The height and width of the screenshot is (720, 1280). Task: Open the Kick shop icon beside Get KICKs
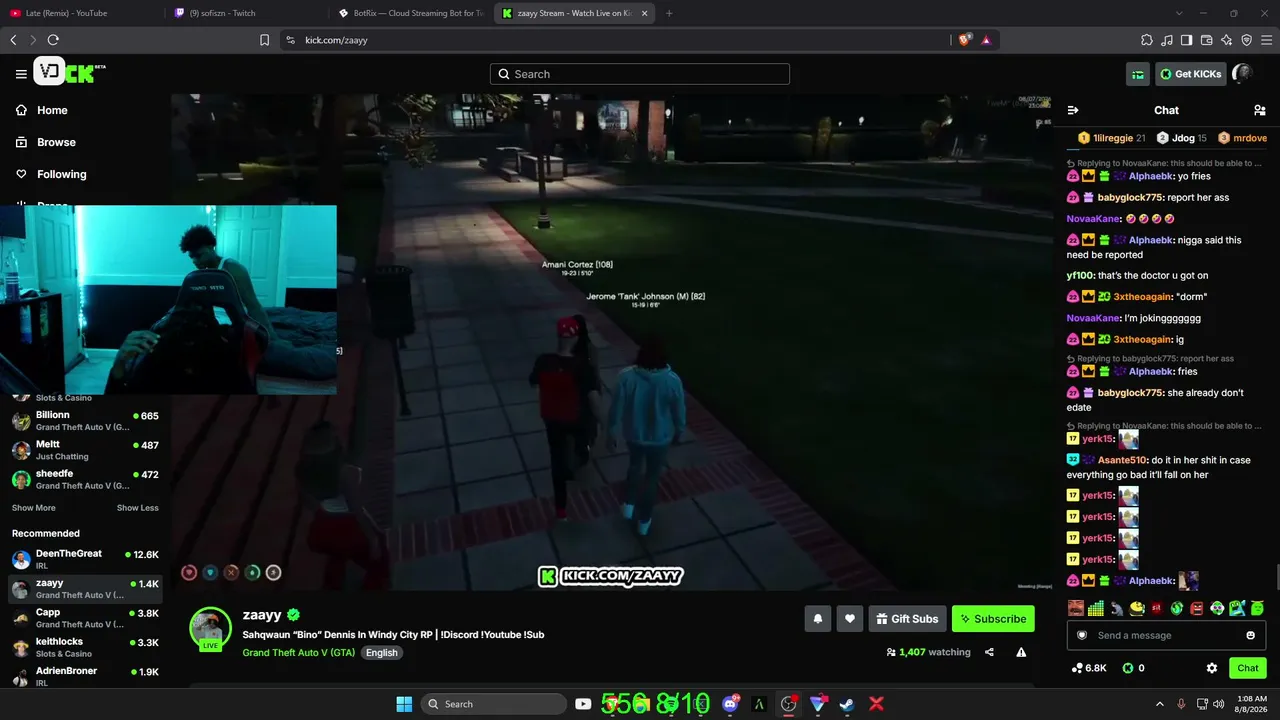(1138, 74)
